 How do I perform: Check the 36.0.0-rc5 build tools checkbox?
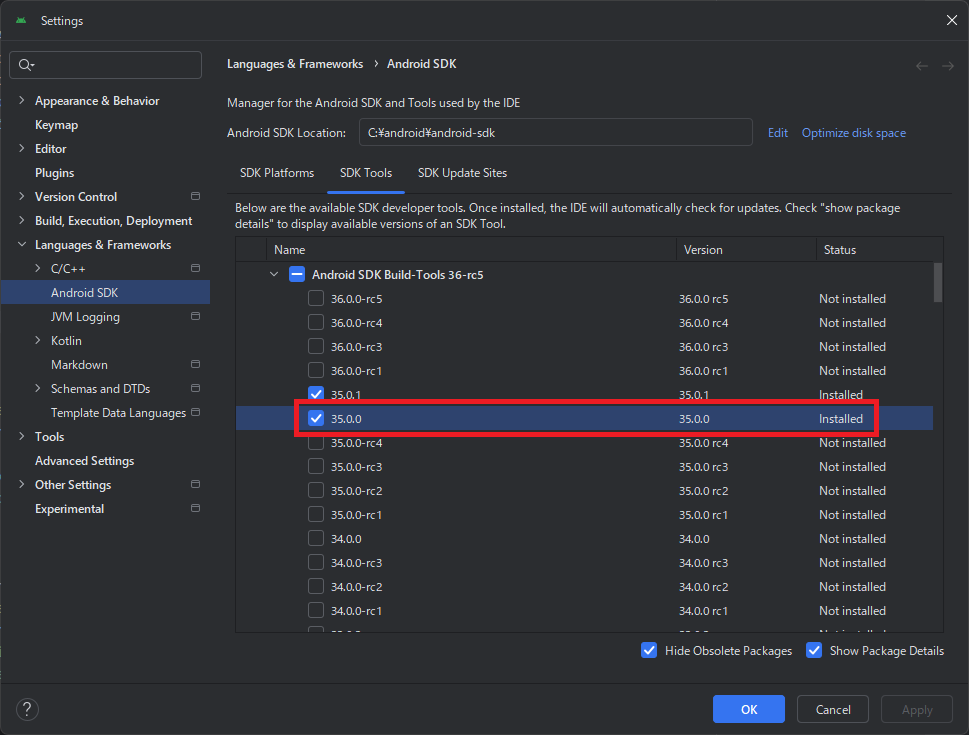(x=316, y=299)
